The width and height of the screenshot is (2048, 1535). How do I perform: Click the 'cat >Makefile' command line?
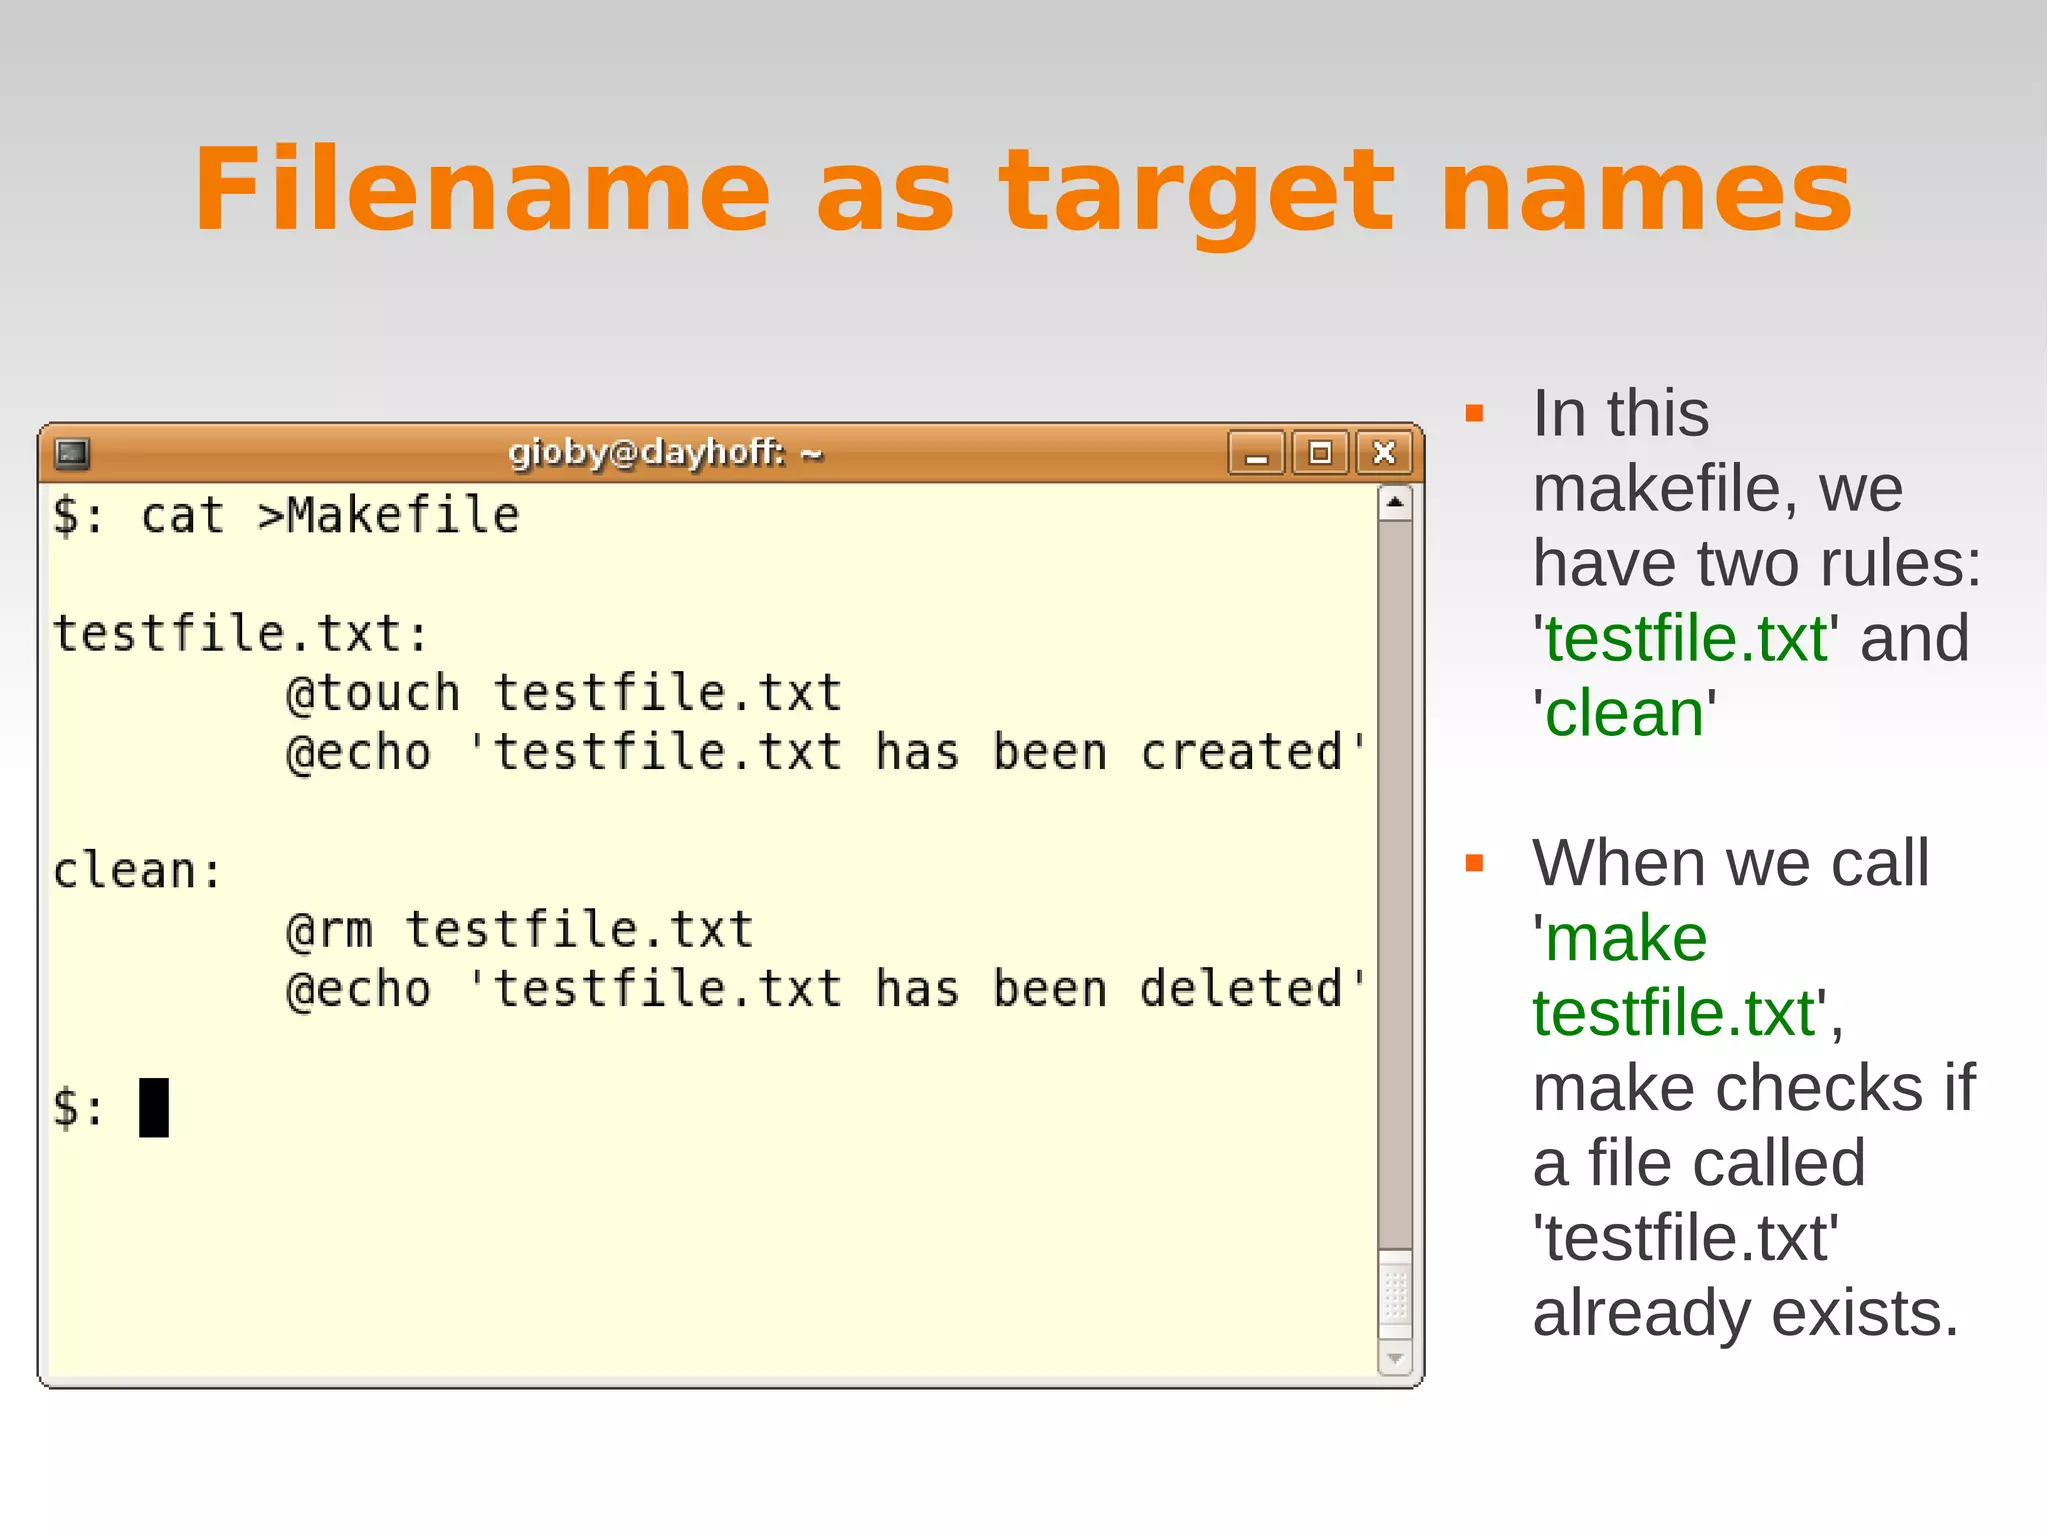pyautogui.click(x=330, y=516)
